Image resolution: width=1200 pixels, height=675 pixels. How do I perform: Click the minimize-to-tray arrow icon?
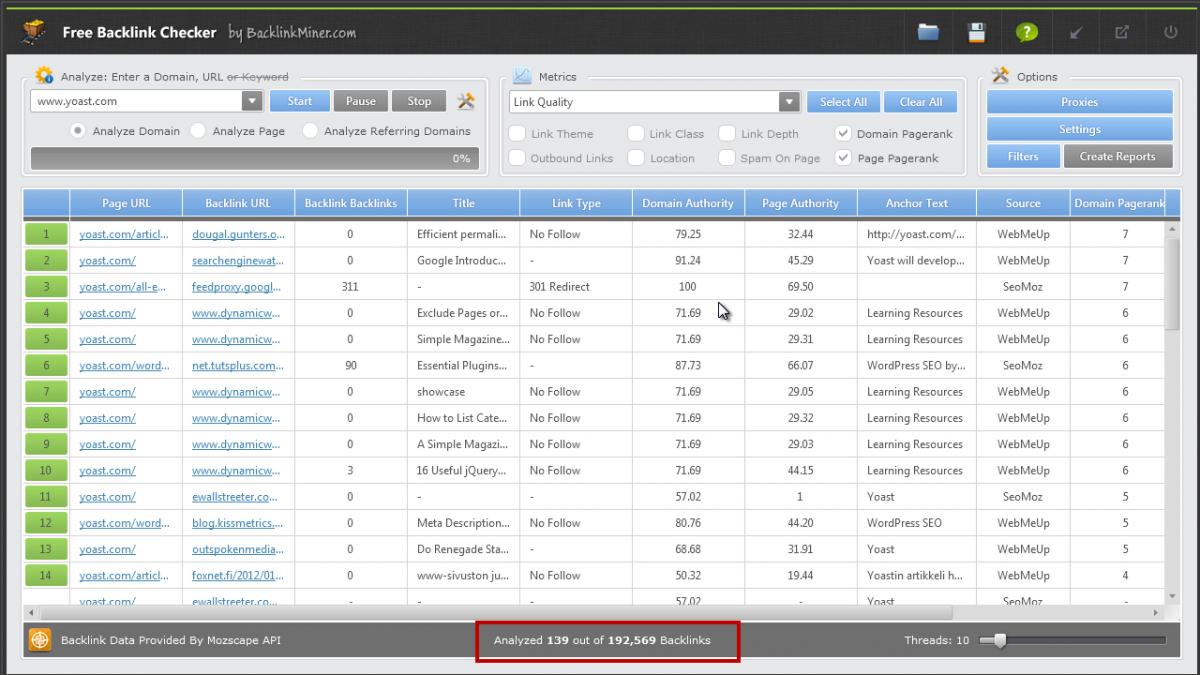1076,32
